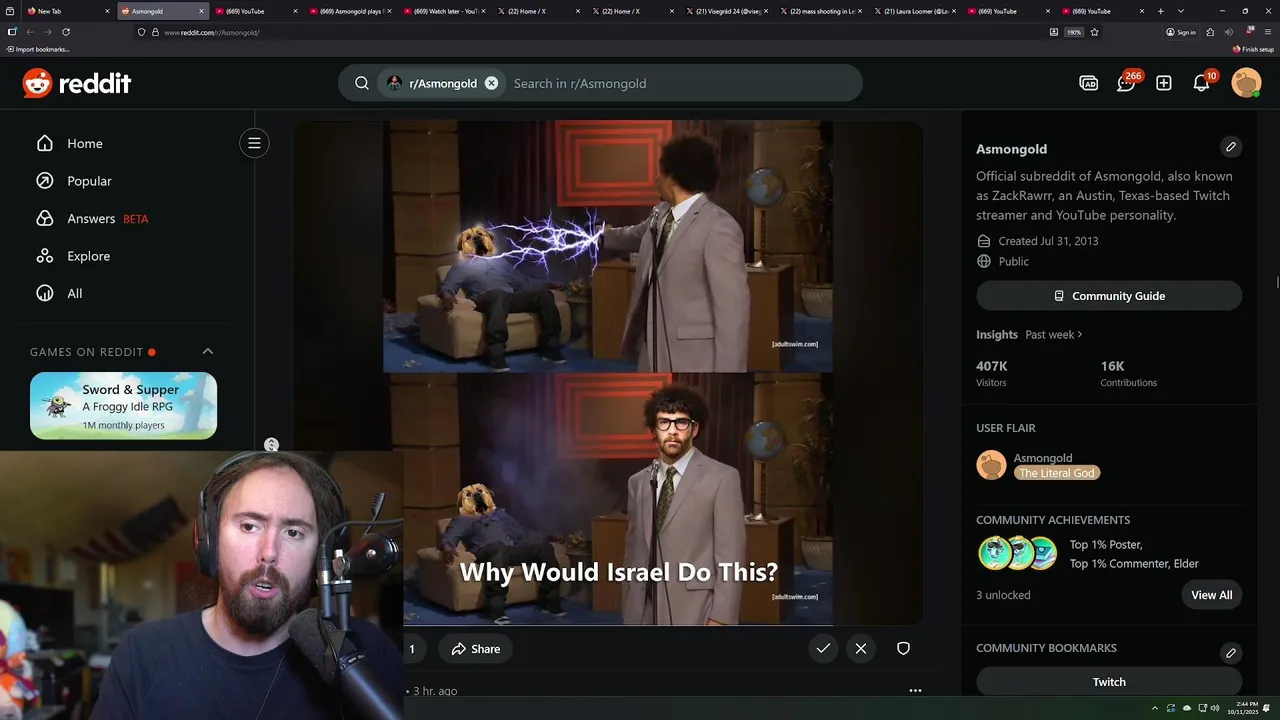The height and width of the screenshot is (720, 1280).
Task: Go to Reddit home via logo
Action: click(77, 83)
